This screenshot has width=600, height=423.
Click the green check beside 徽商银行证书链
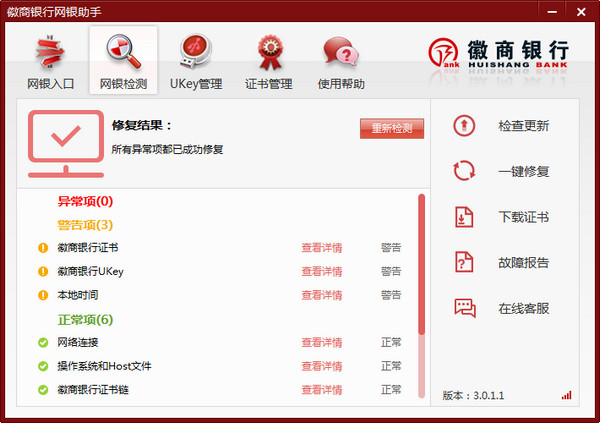click(x=43, y=390)
